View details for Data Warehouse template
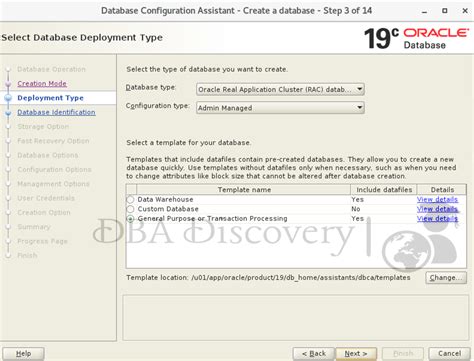 437,199
